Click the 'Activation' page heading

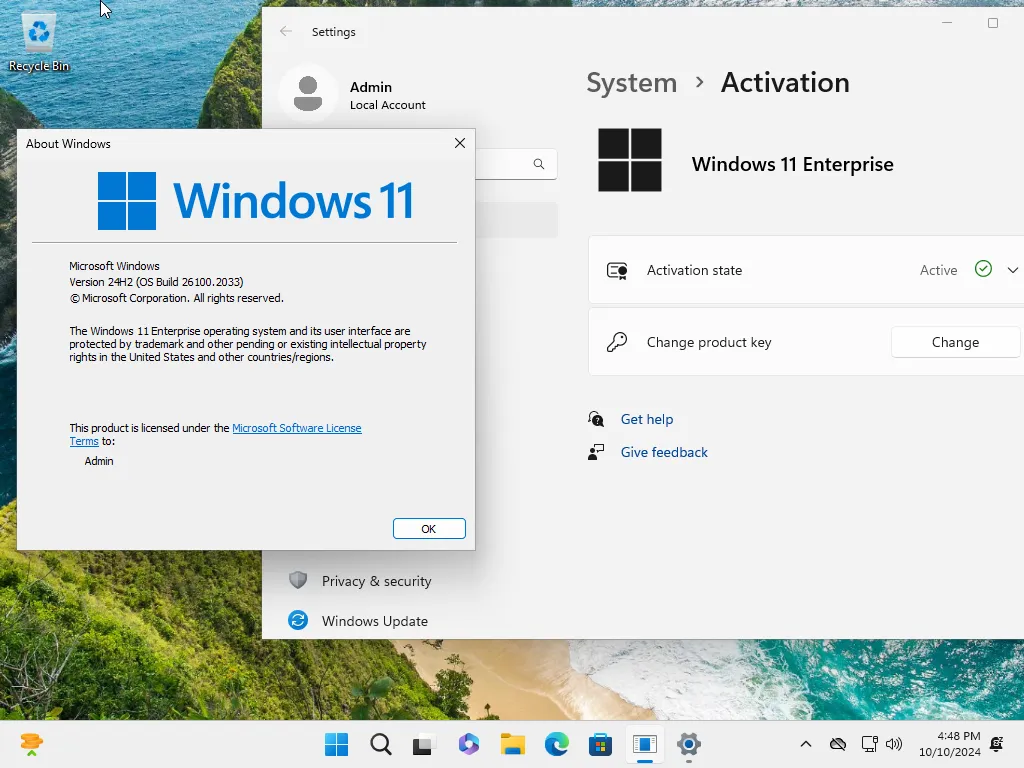click(x=785, y=83)
